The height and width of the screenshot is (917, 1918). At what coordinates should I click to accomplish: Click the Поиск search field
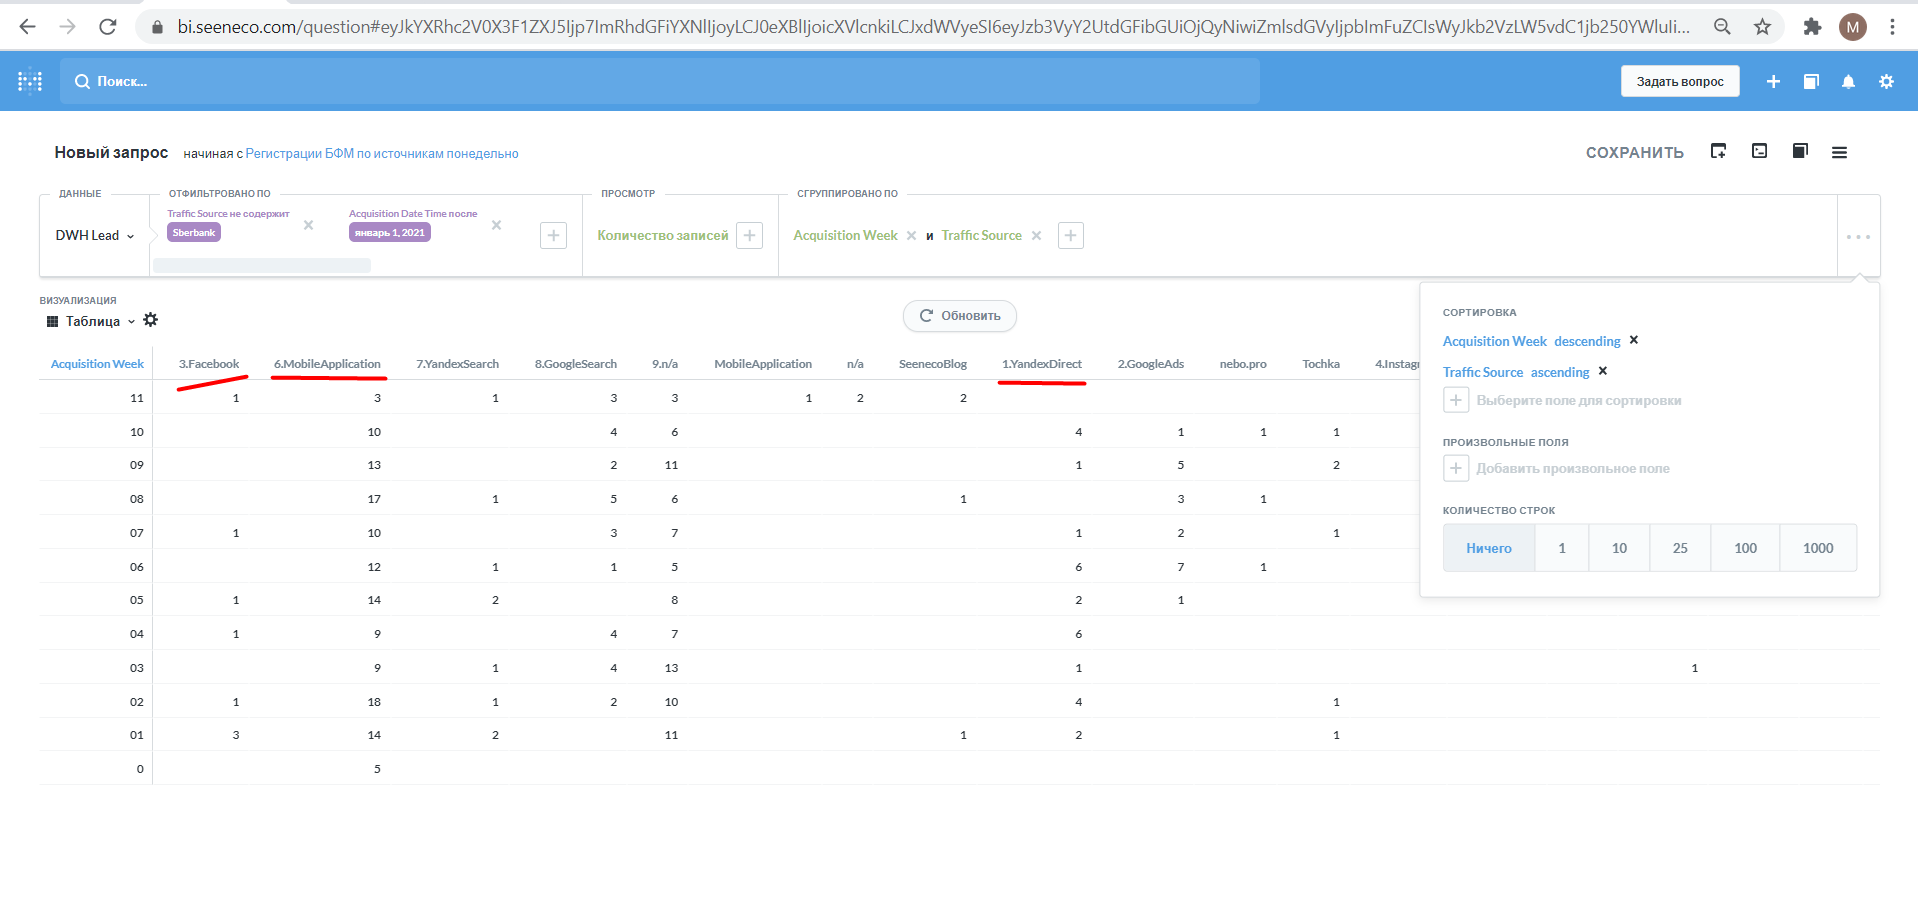[x=660, y=82]
